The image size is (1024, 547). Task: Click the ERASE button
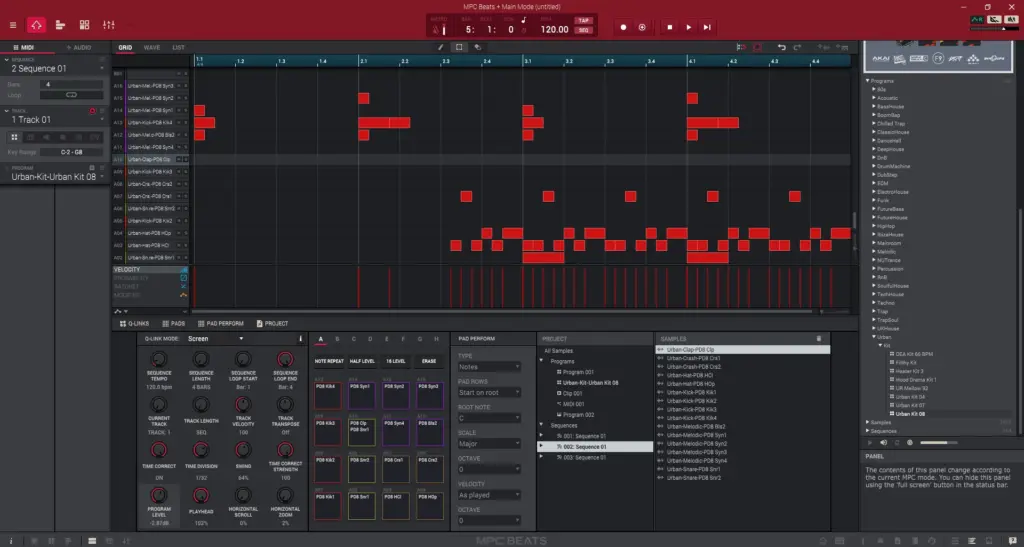(429, 361)
